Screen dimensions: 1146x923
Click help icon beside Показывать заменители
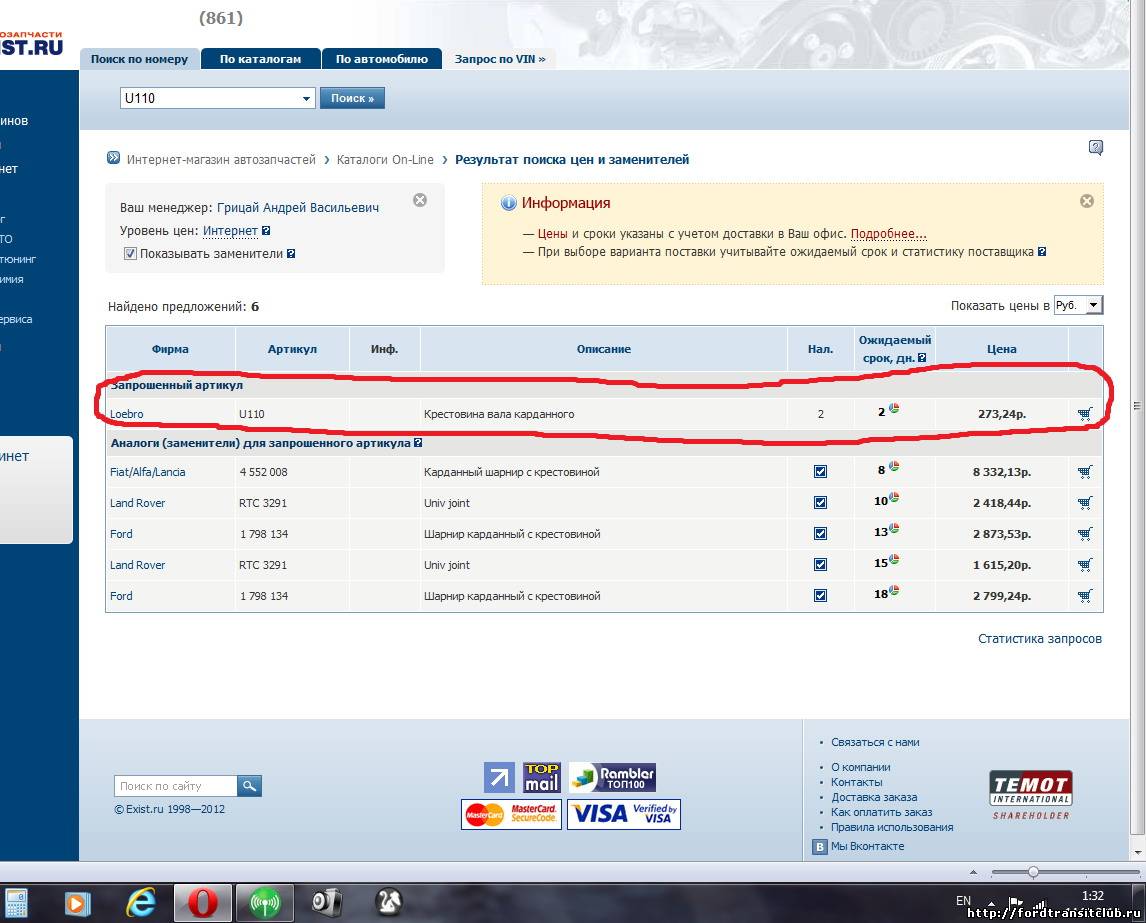coord(291,254)
